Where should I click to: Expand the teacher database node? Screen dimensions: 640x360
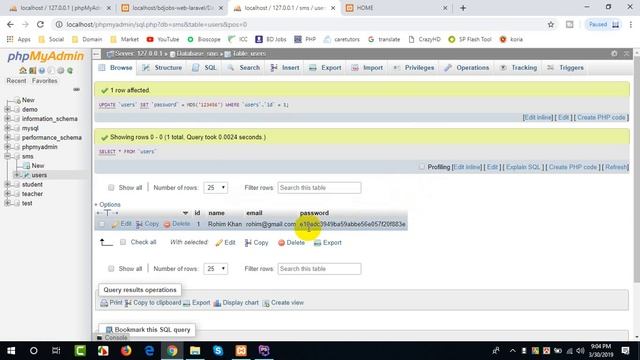pos(7,194)
